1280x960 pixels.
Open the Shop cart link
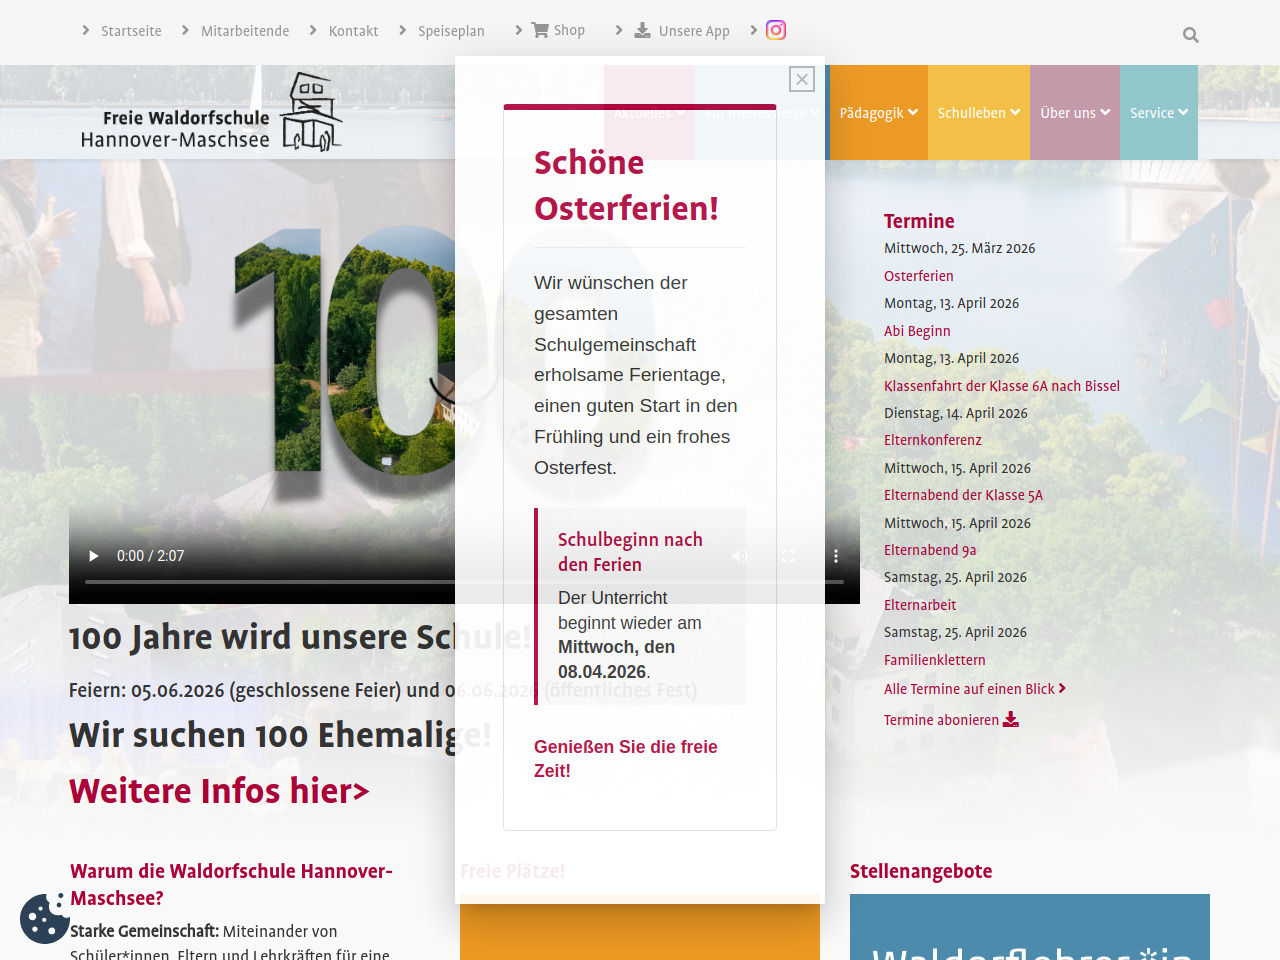point(557,30)
